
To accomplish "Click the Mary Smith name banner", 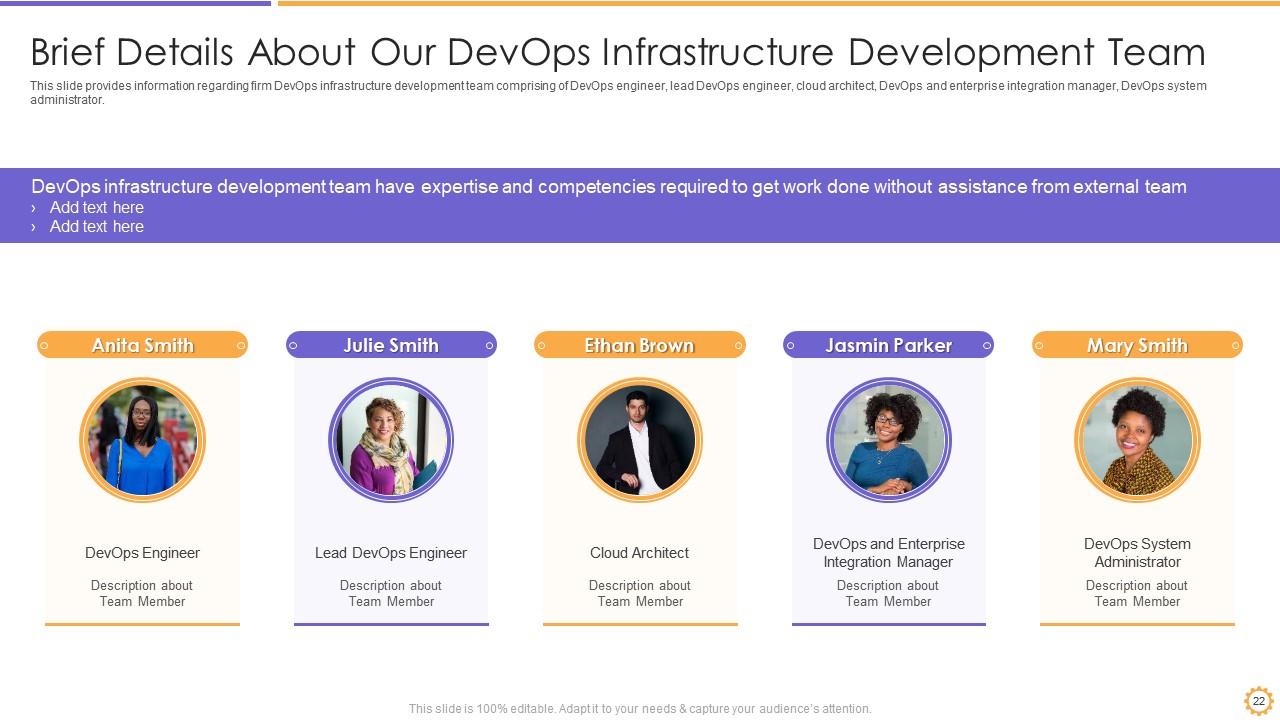I will (x=1137, y=345).
